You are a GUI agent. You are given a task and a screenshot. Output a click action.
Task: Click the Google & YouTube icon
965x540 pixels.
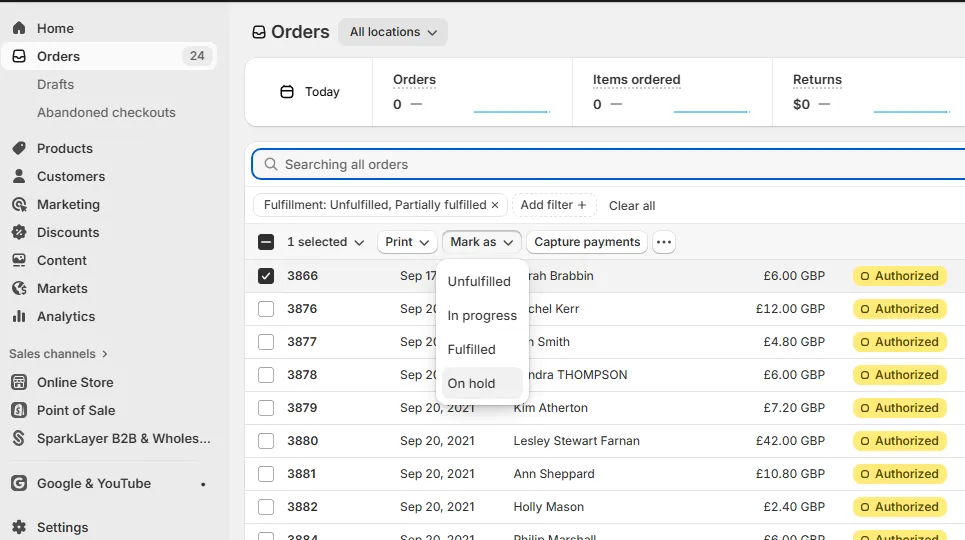[19, 483]
